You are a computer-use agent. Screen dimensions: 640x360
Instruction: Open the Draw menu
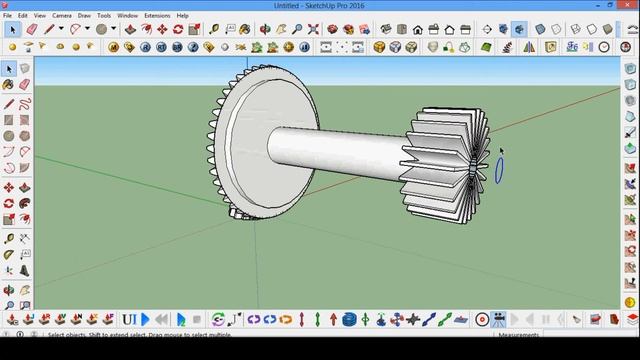84,16
